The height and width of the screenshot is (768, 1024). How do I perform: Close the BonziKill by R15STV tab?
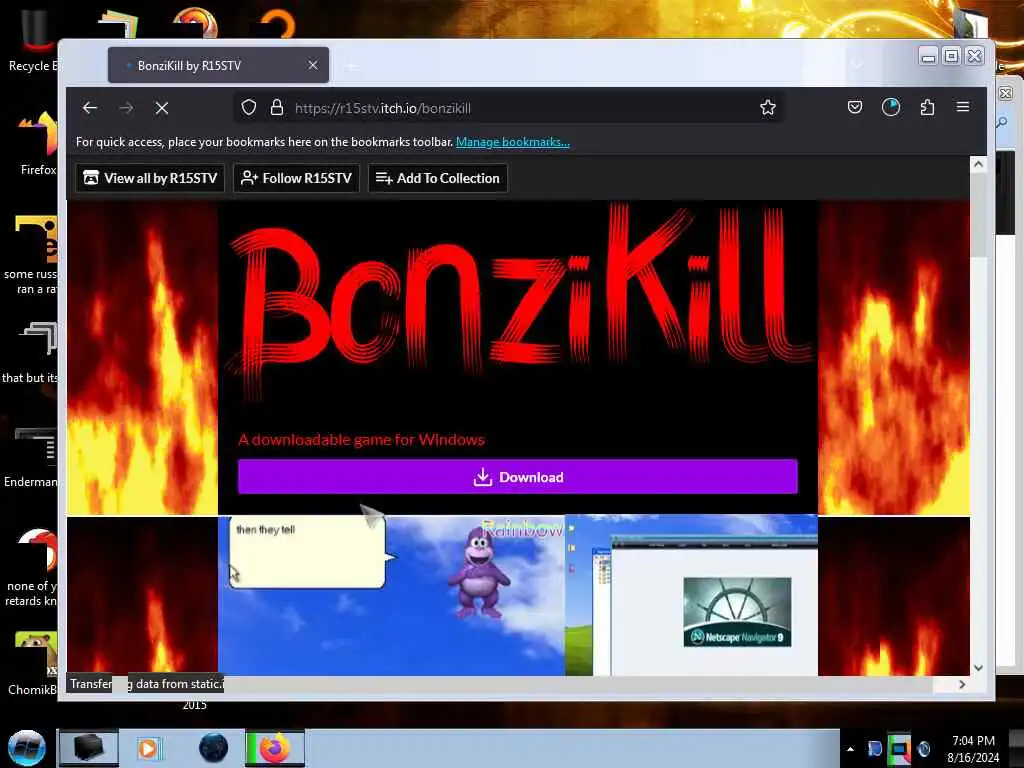[x=313, y=65]
